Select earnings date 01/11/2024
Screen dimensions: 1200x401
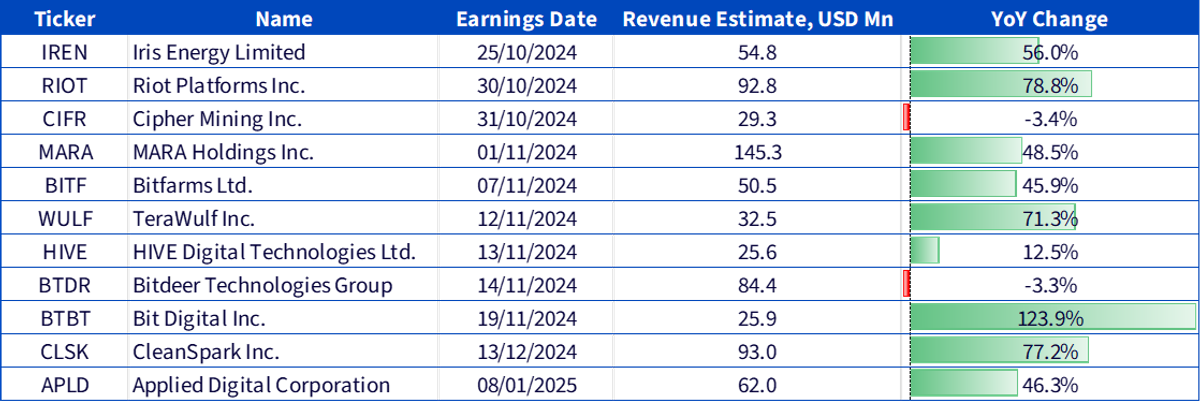(526, 152)
